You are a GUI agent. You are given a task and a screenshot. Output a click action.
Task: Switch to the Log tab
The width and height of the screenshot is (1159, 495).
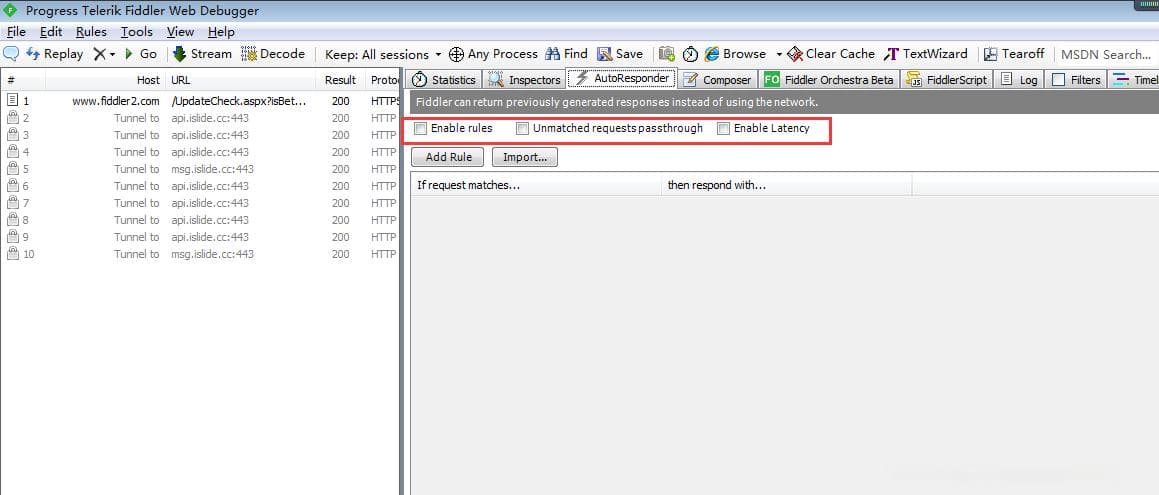pyautogui.click(x=1019, y=80)
